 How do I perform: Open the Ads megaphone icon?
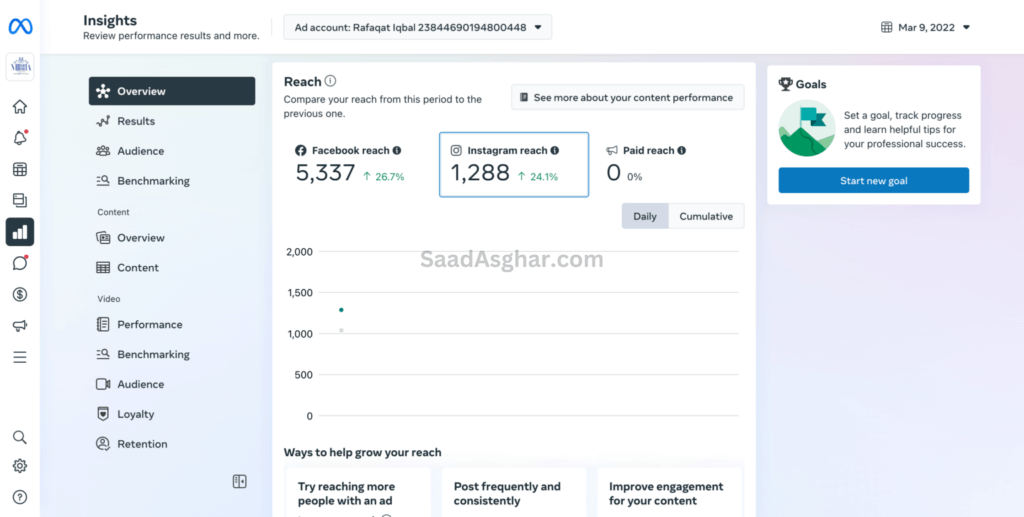pos(20,326)
